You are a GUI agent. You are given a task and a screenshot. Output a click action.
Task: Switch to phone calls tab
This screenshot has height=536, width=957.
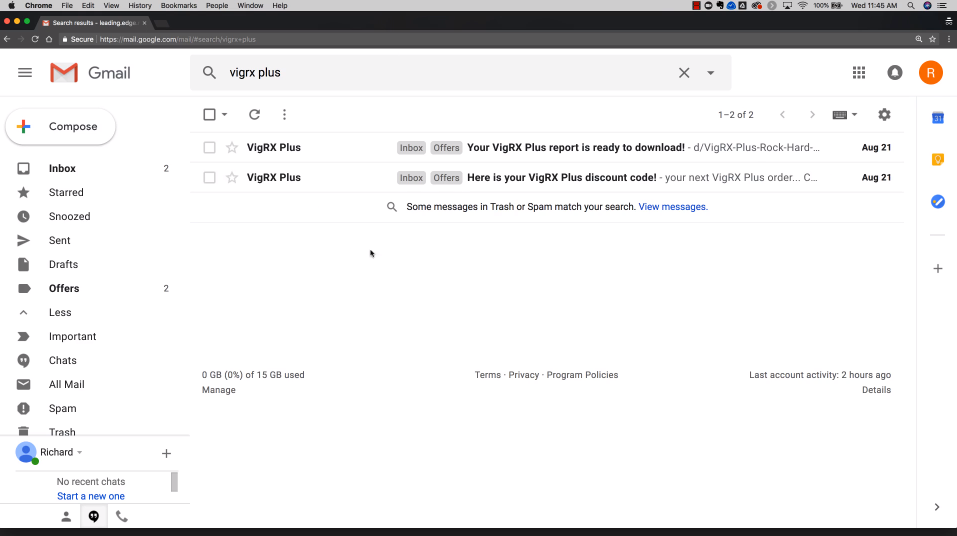tap(121, 516)
